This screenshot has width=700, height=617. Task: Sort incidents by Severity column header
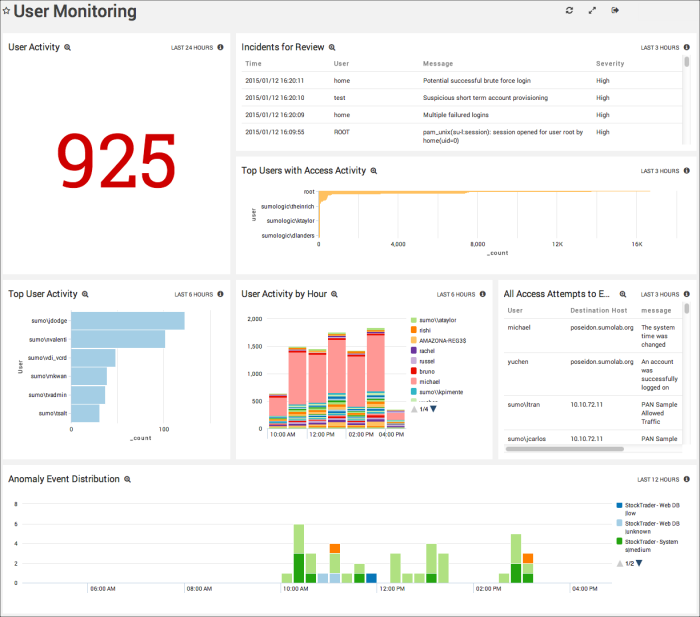[610, 63]
